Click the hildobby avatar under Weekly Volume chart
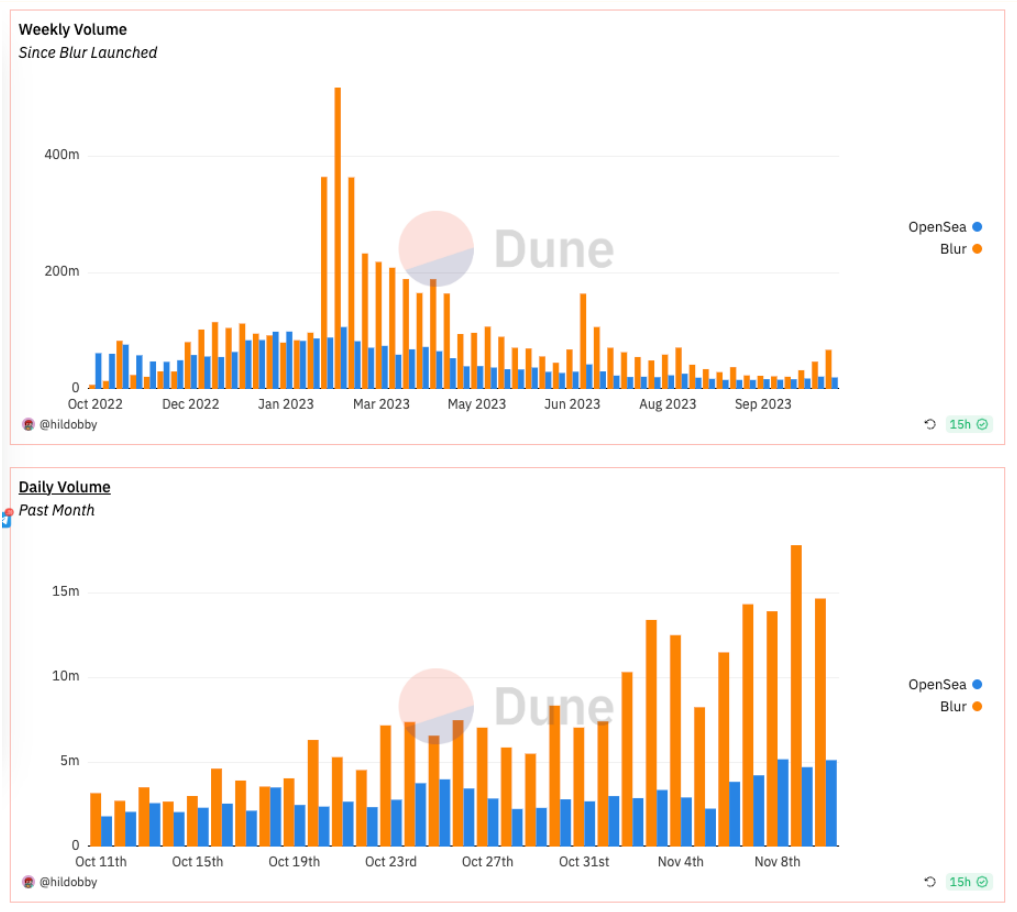Image resolution: width=1017 pixels, height=912 pixels. (28, 424)
